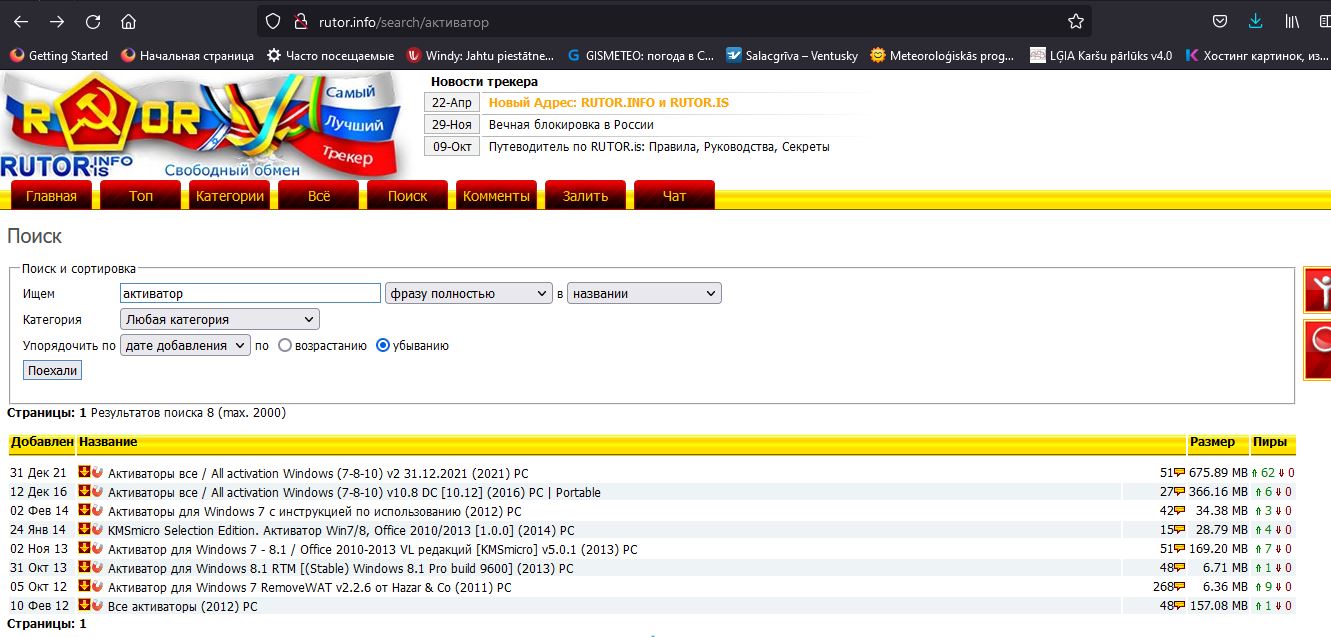Open the 'GISMETEO' bookmark
Image resolution: width=1331 pixels, height=637 pixels.
tap(640, 56)
